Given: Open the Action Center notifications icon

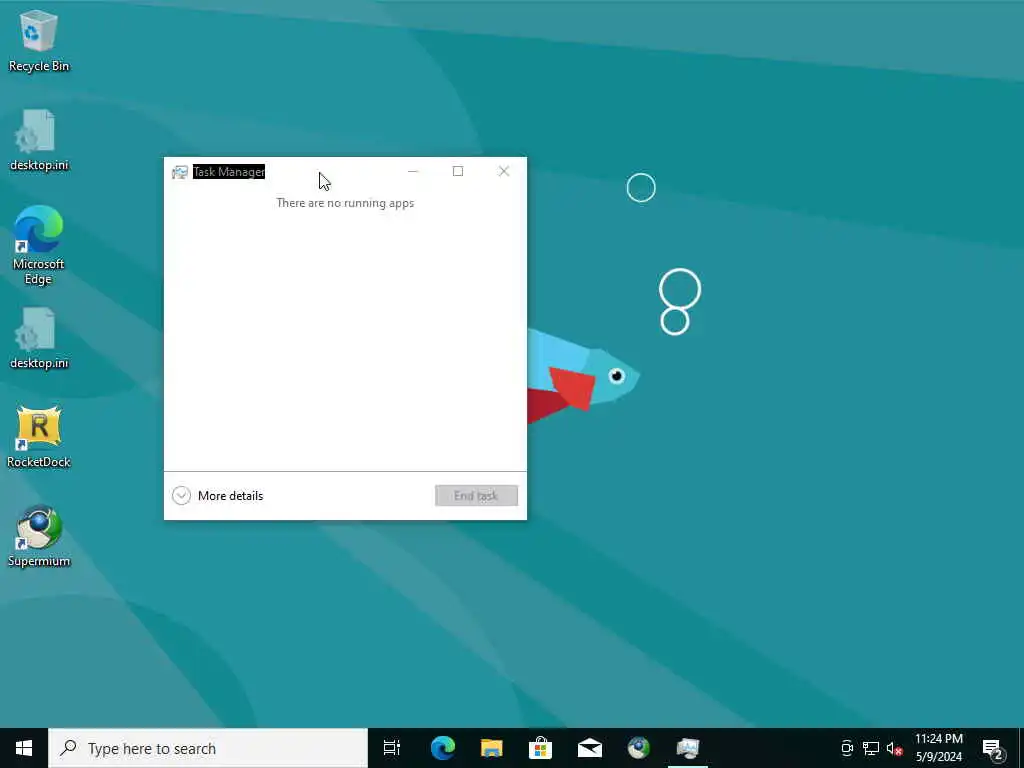Looking at the screenshot, I should (x=993, y=748).
